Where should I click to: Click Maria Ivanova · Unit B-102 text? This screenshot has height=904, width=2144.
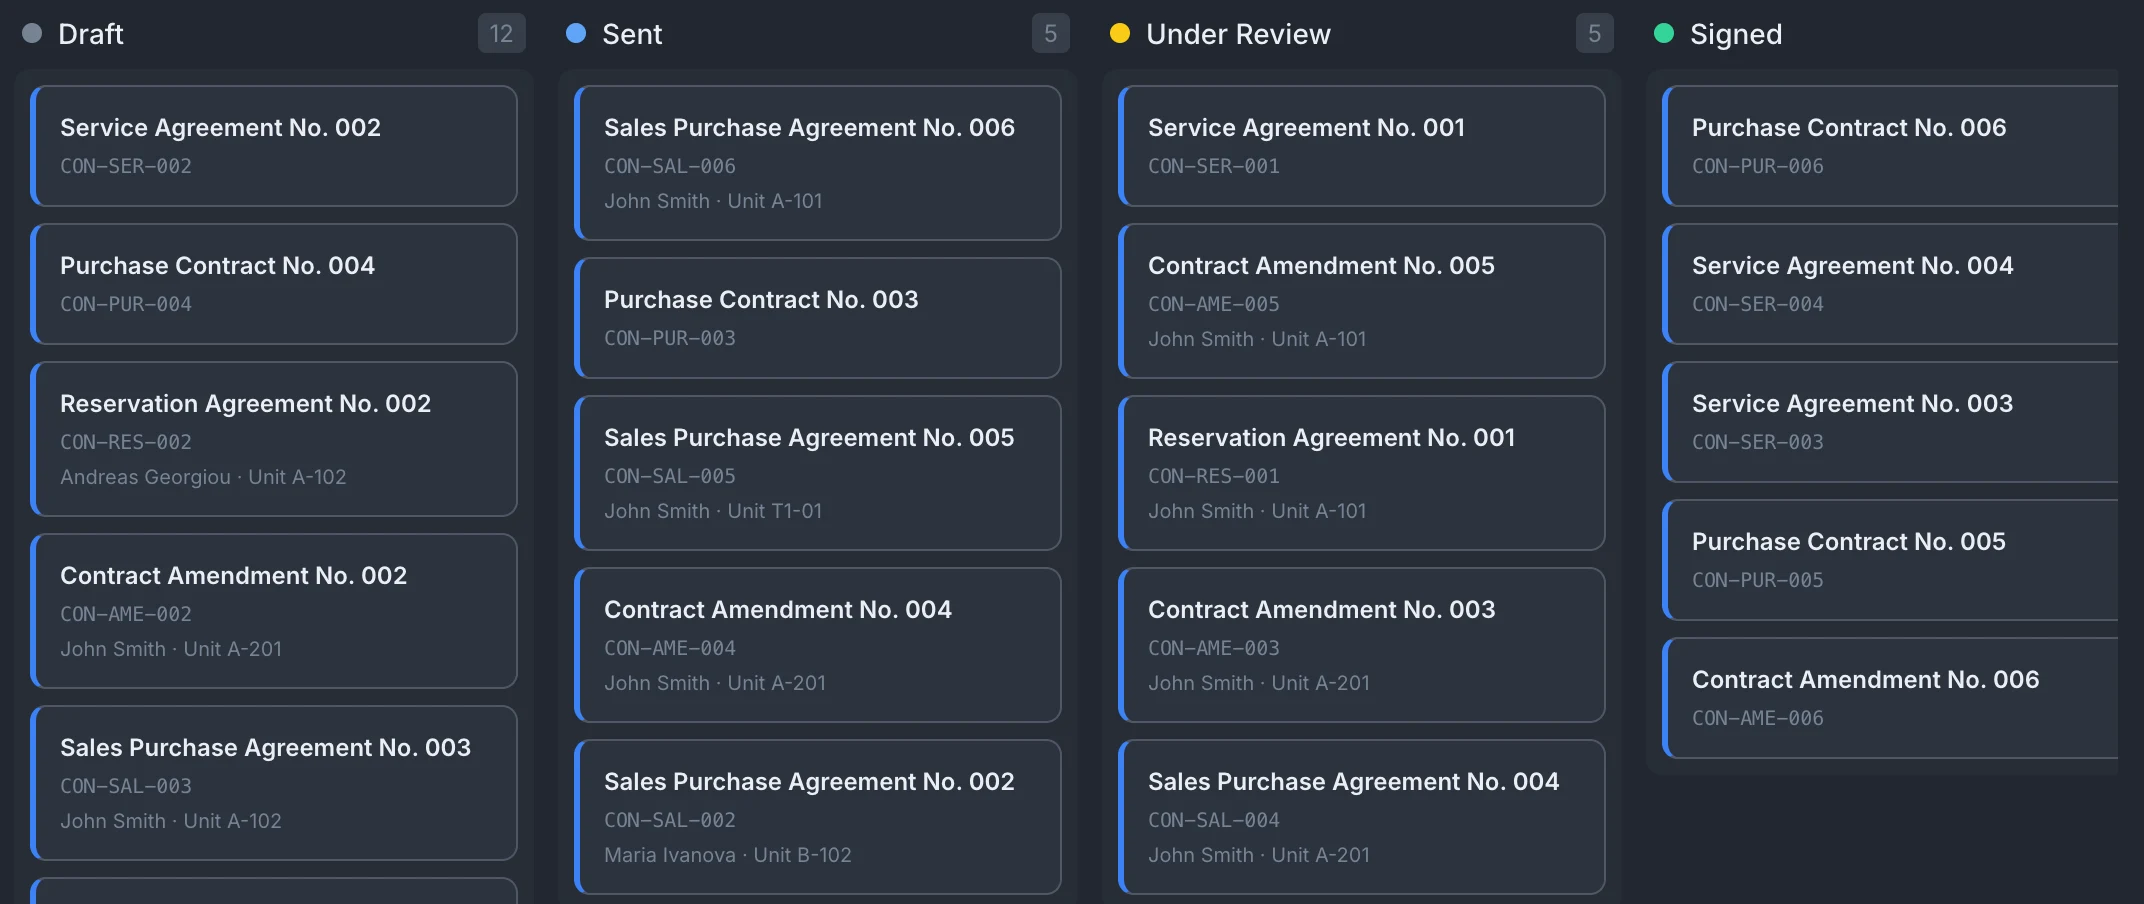(728, 855)
